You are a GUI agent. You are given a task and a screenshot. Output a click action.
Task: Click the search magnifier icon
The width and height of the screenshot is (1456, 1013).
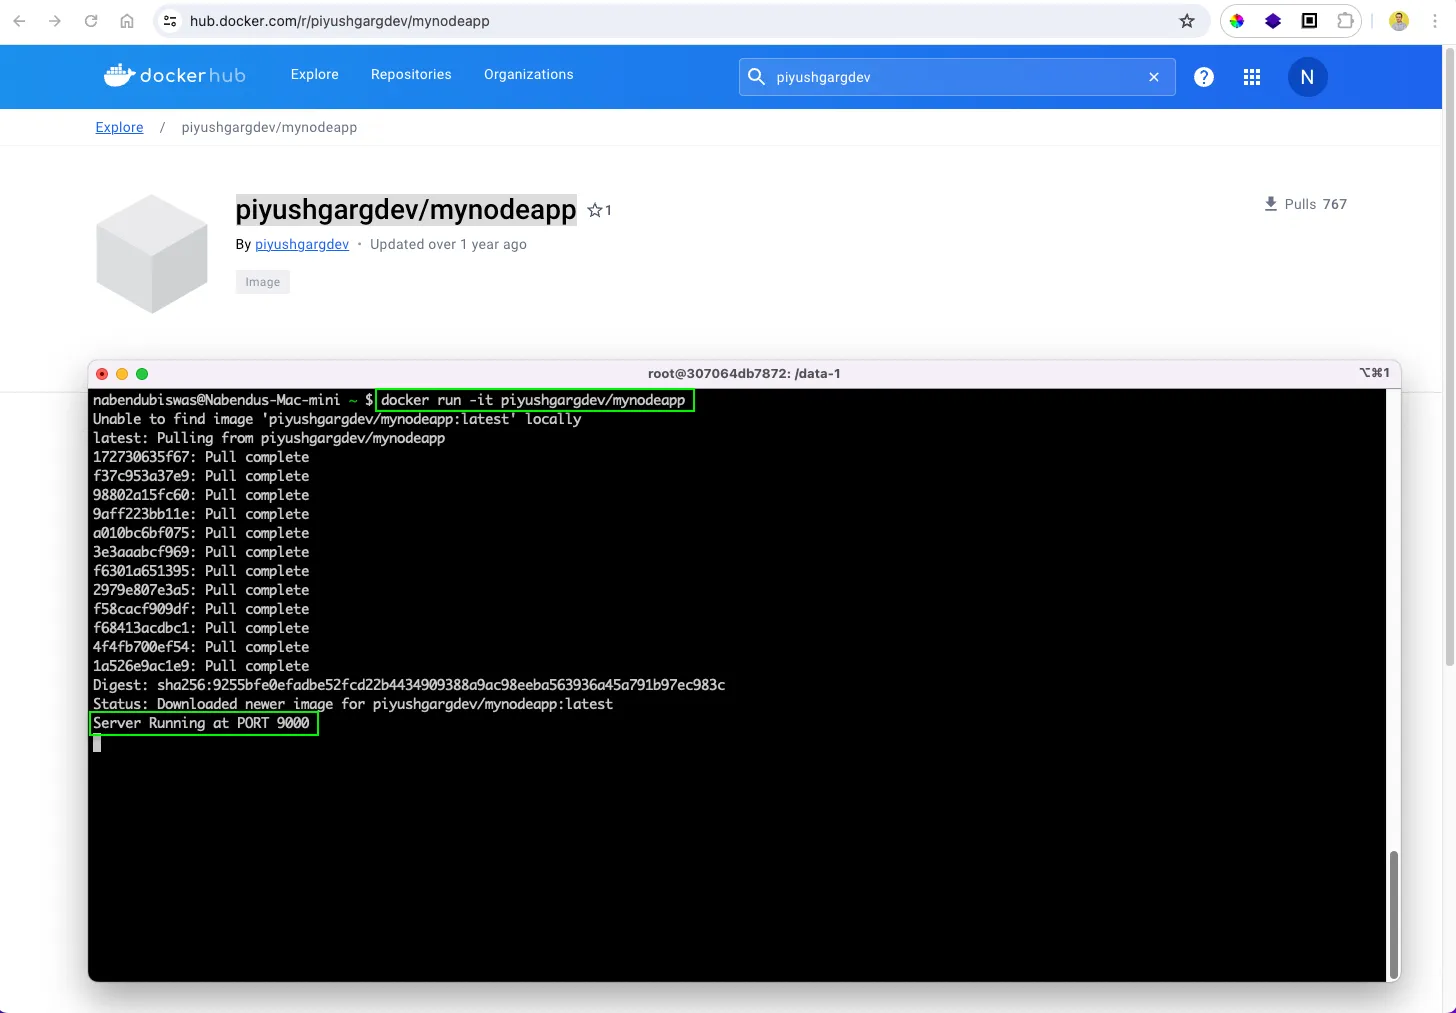point(757,77)
